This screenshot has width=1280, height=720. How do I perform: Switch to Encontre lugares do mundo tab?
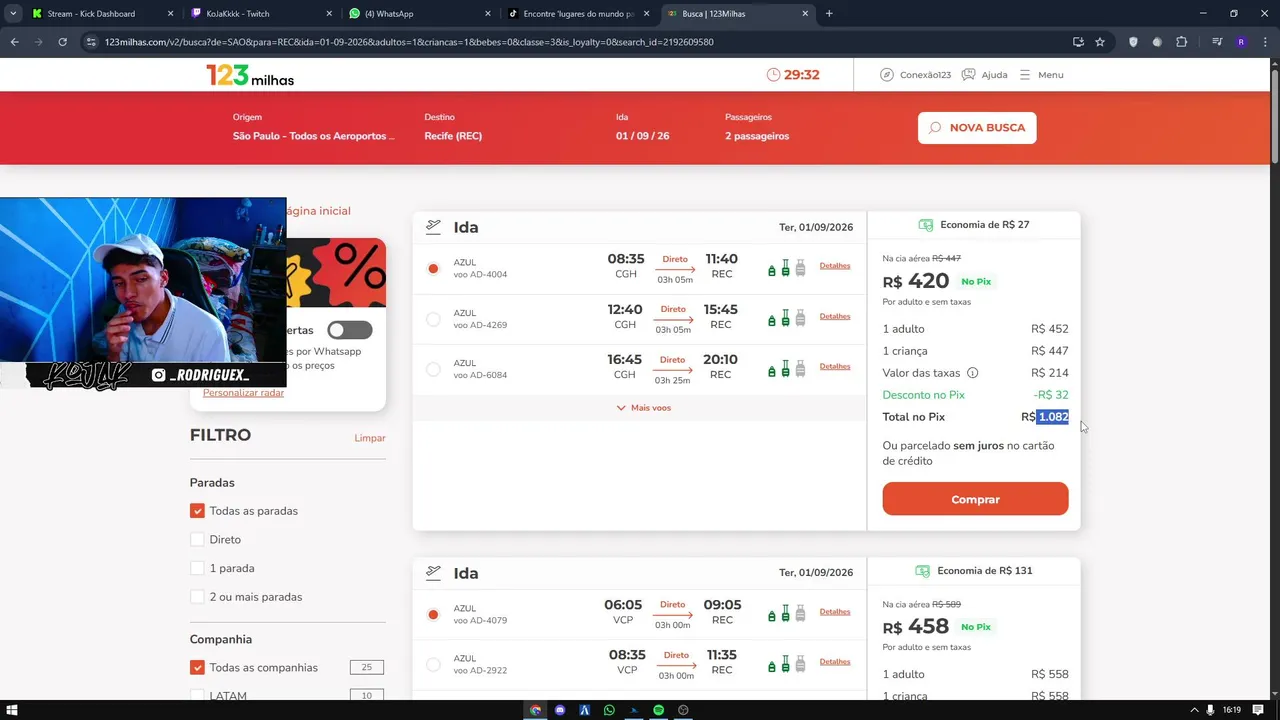[x=577, y=14]
